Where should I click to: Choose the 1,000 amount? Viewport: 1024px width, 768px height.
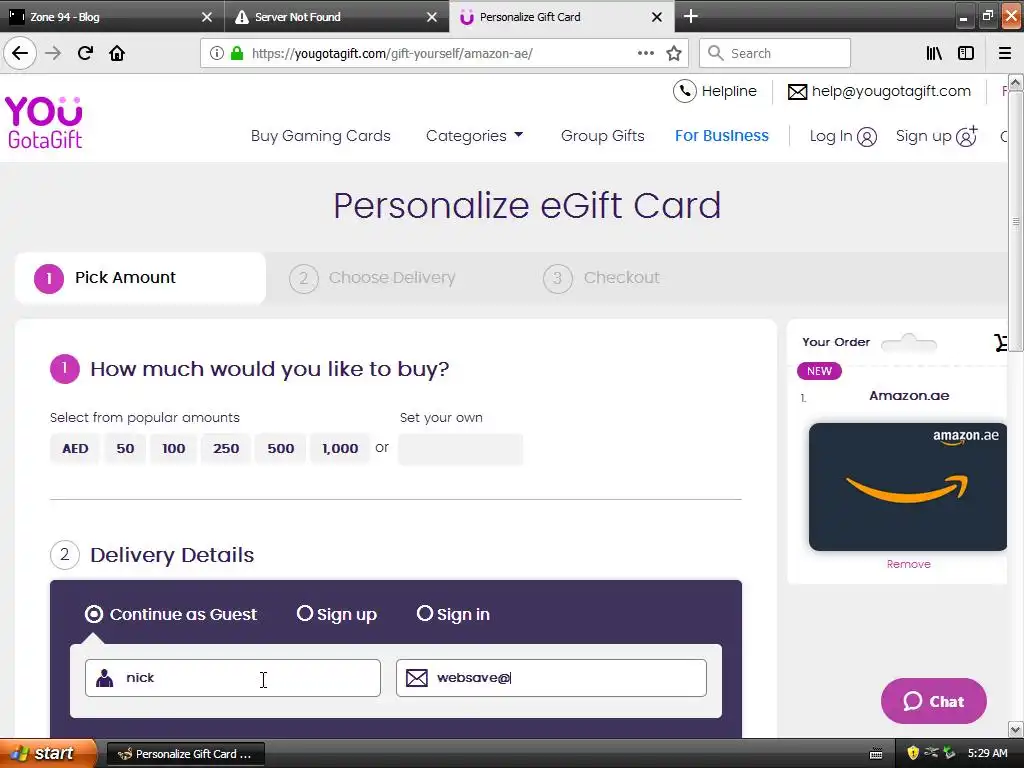point(340,449)
